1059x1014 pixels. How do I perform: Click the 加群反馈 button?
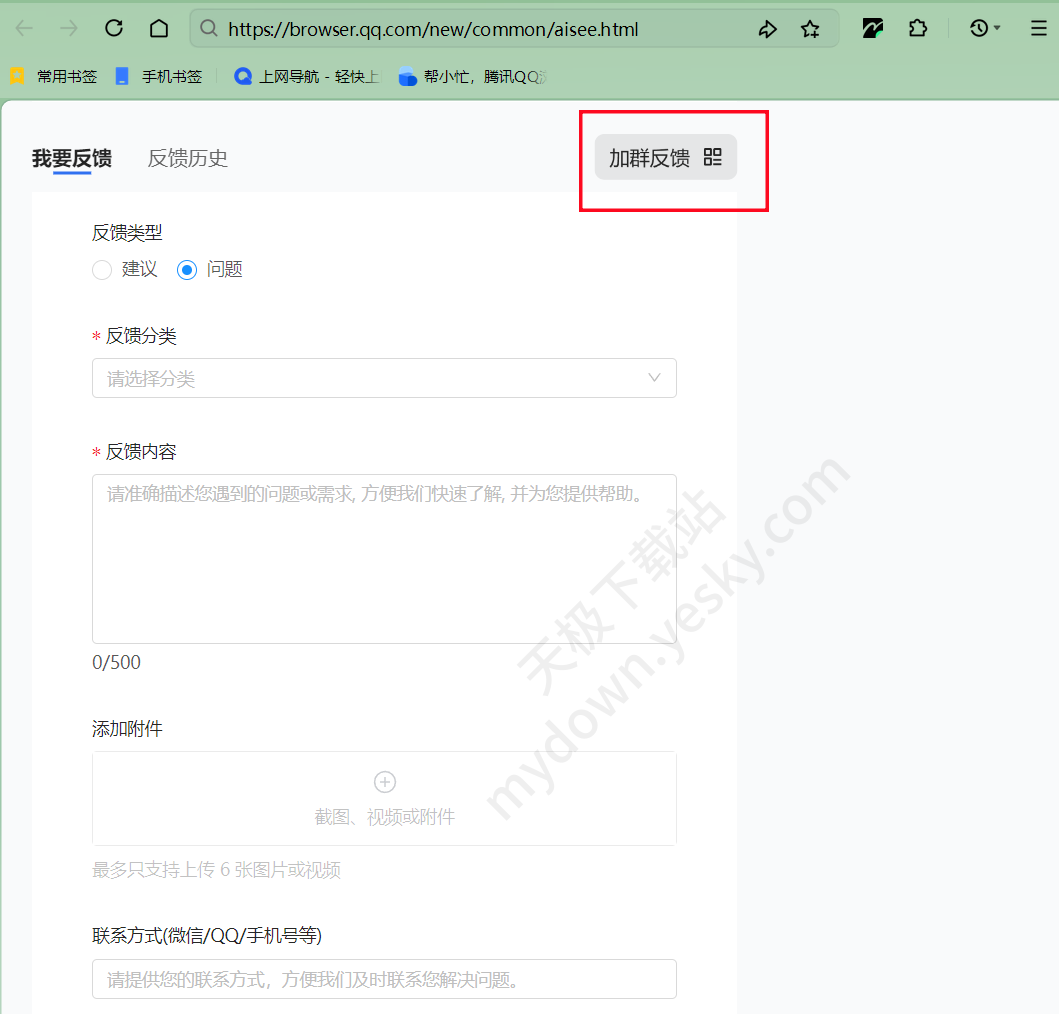point(665,157)
